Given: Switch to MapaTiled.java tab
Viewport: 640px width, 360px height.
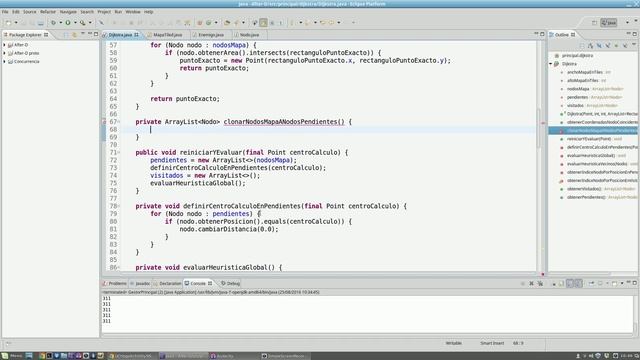Looking at the screenshot, I should click(x=167, y=35).
